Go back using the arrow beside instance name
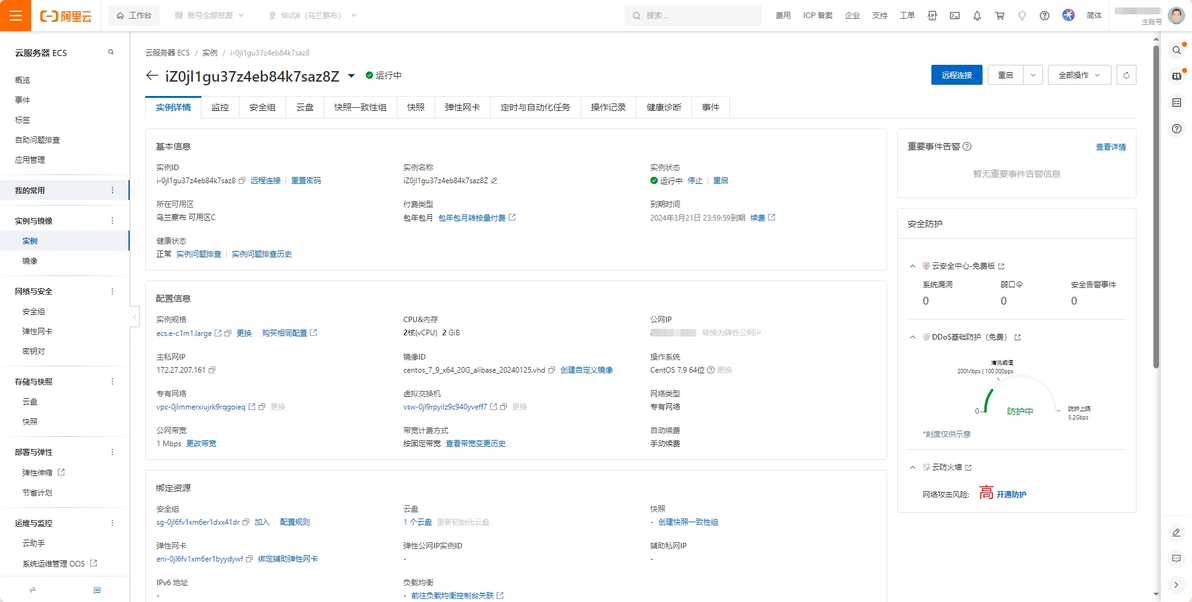1192x602 pixels. click(151, 75)
